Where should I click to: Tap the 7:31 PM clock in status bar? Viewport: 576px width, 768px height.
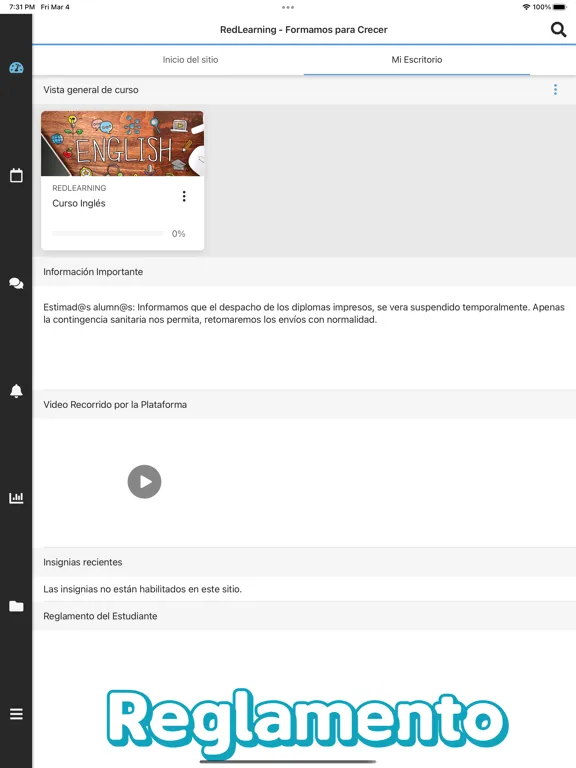[x=22, y=7]
